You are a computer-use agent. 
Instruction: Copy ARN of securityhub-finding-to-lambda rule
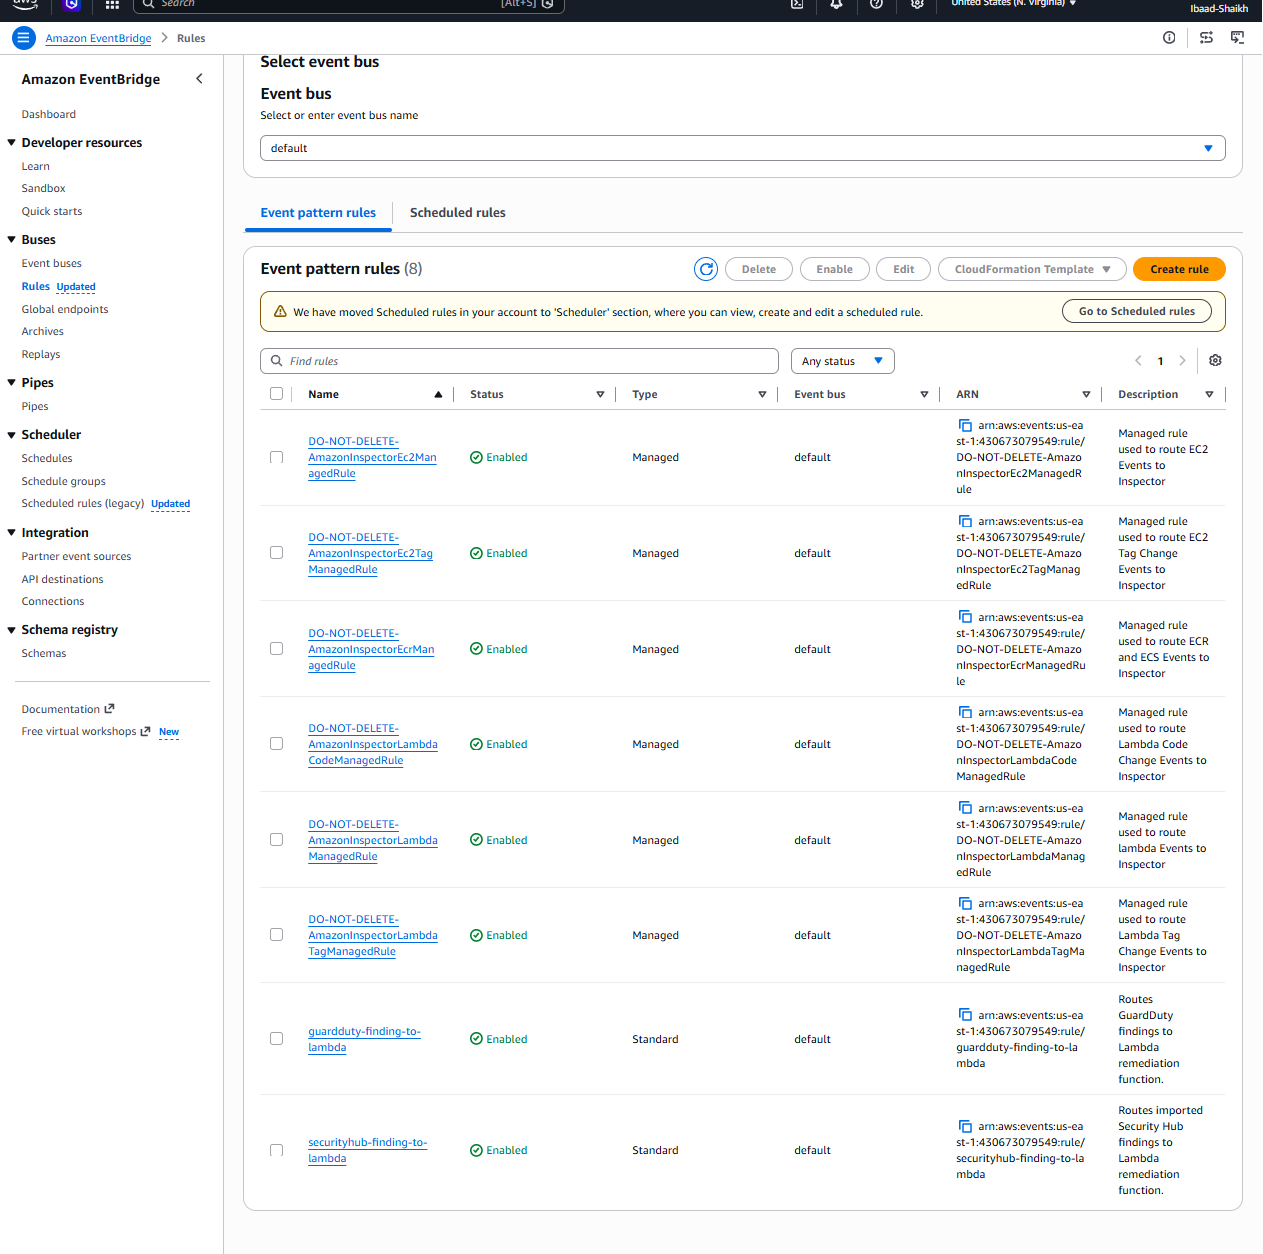pos(965,1126)
